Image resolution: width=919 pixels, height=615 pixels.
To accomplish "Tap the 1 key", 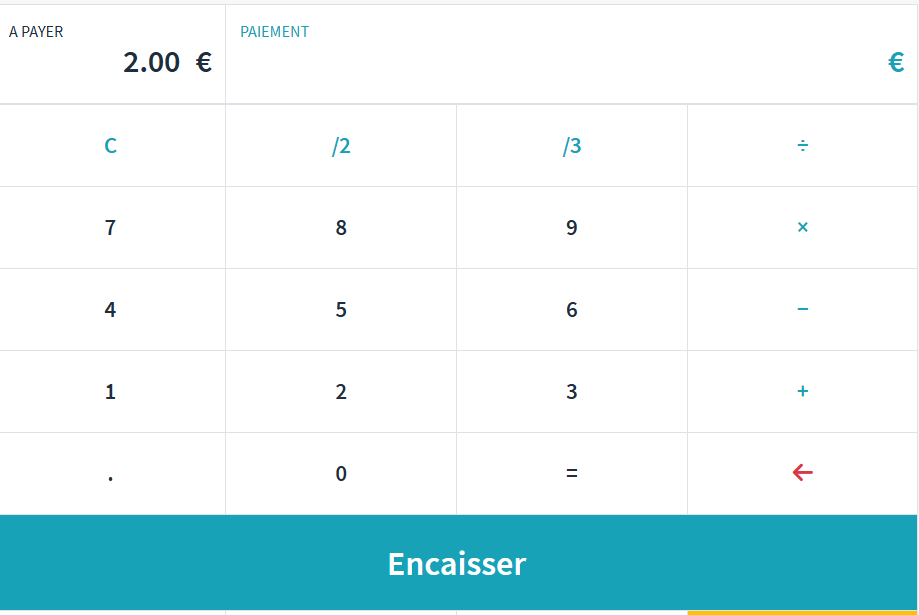I will pyautogui.click(x=111, y=392).
